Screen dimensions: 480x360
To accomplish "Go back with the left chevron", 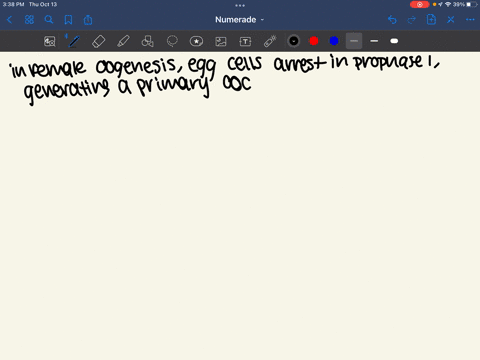I will pyautogui.click(x=9, y=20).
